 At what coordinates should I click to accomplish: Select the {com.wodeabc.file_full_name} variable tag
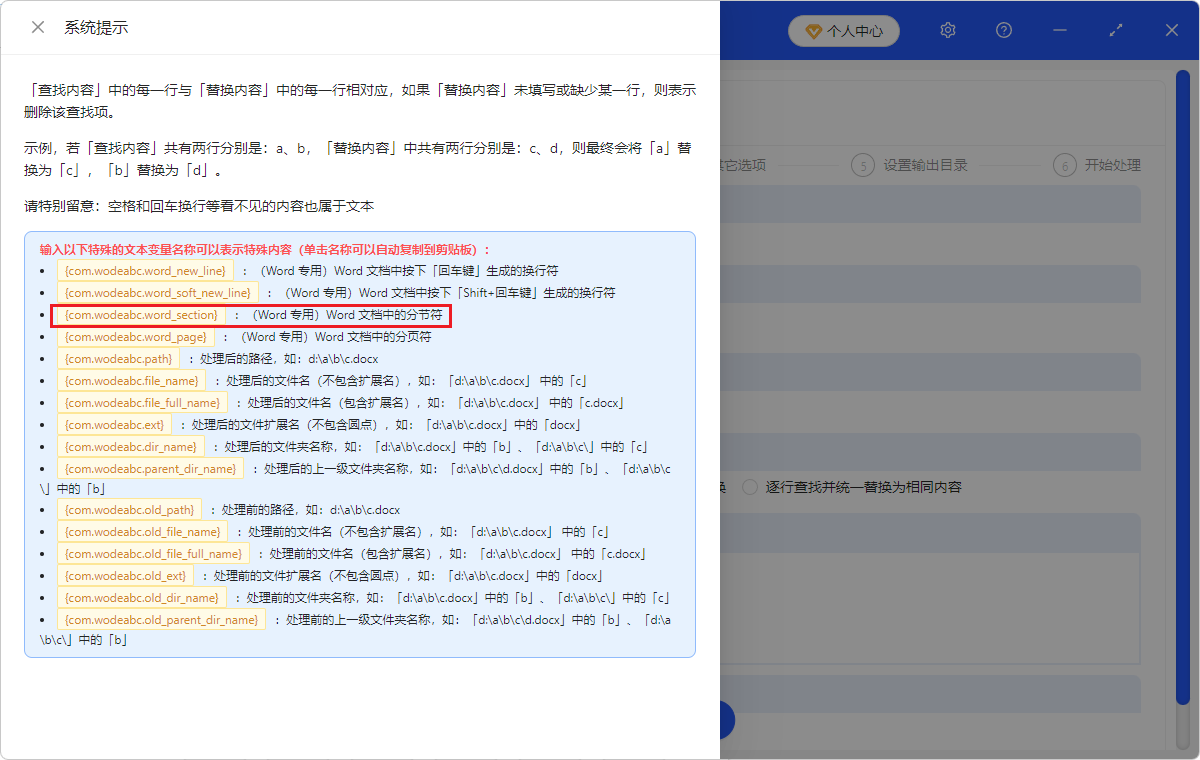tap(141, 403)
